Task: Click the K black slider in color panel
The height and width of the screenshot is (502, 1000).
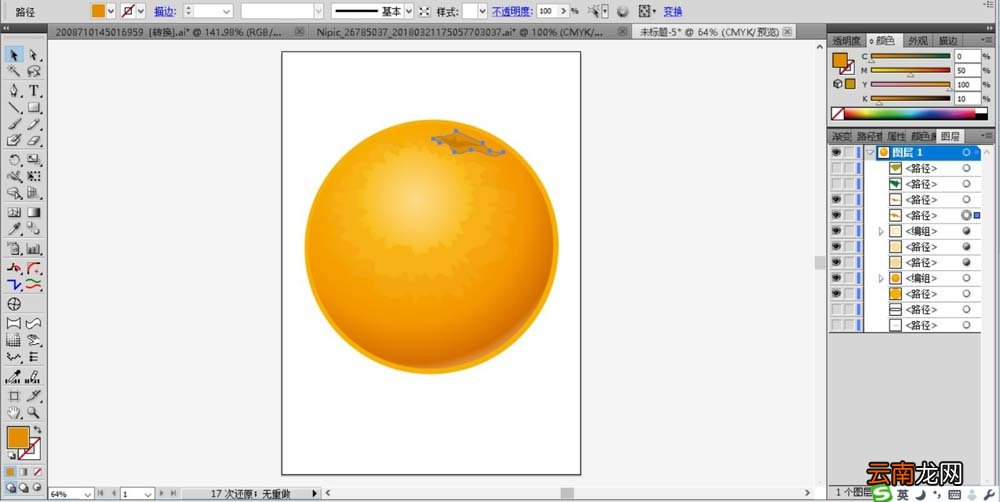Action: [911, 99]
